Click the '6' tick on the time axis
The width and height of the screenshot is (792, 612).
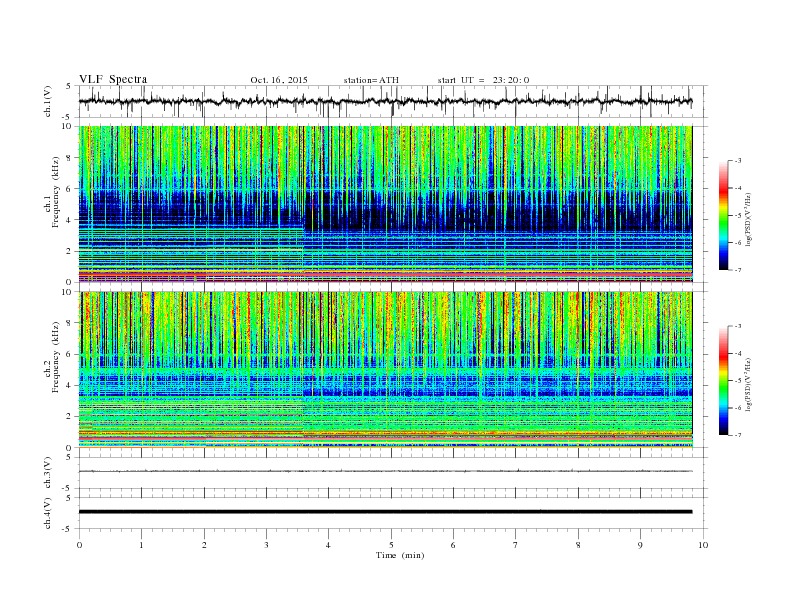tap(453, 545)
